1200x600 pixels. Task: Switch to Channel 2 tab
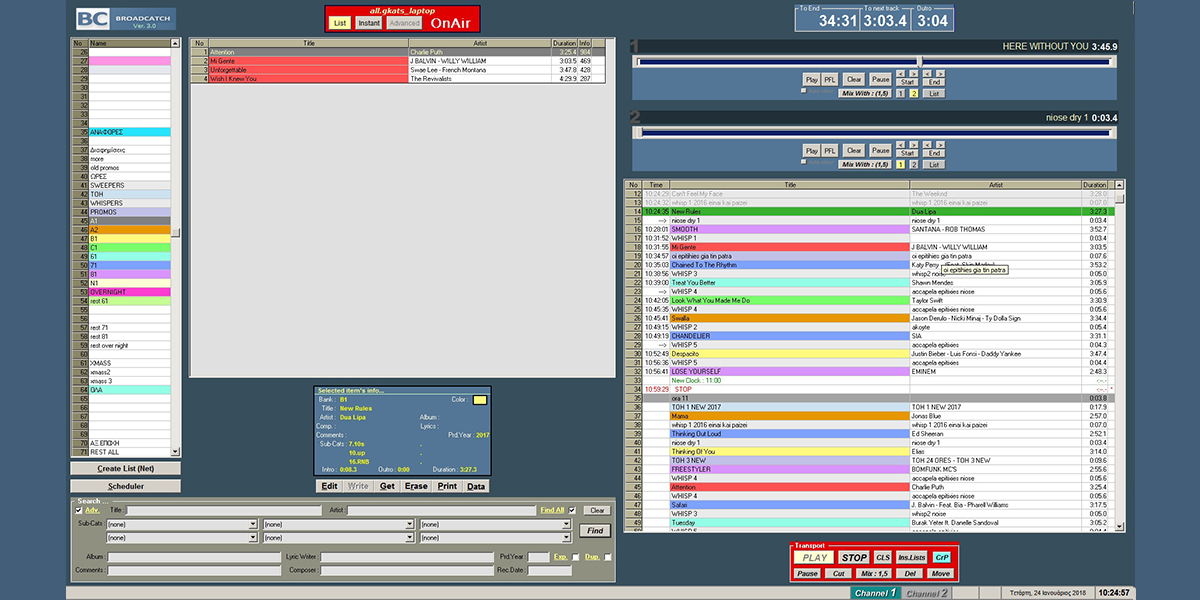[925, 592]
